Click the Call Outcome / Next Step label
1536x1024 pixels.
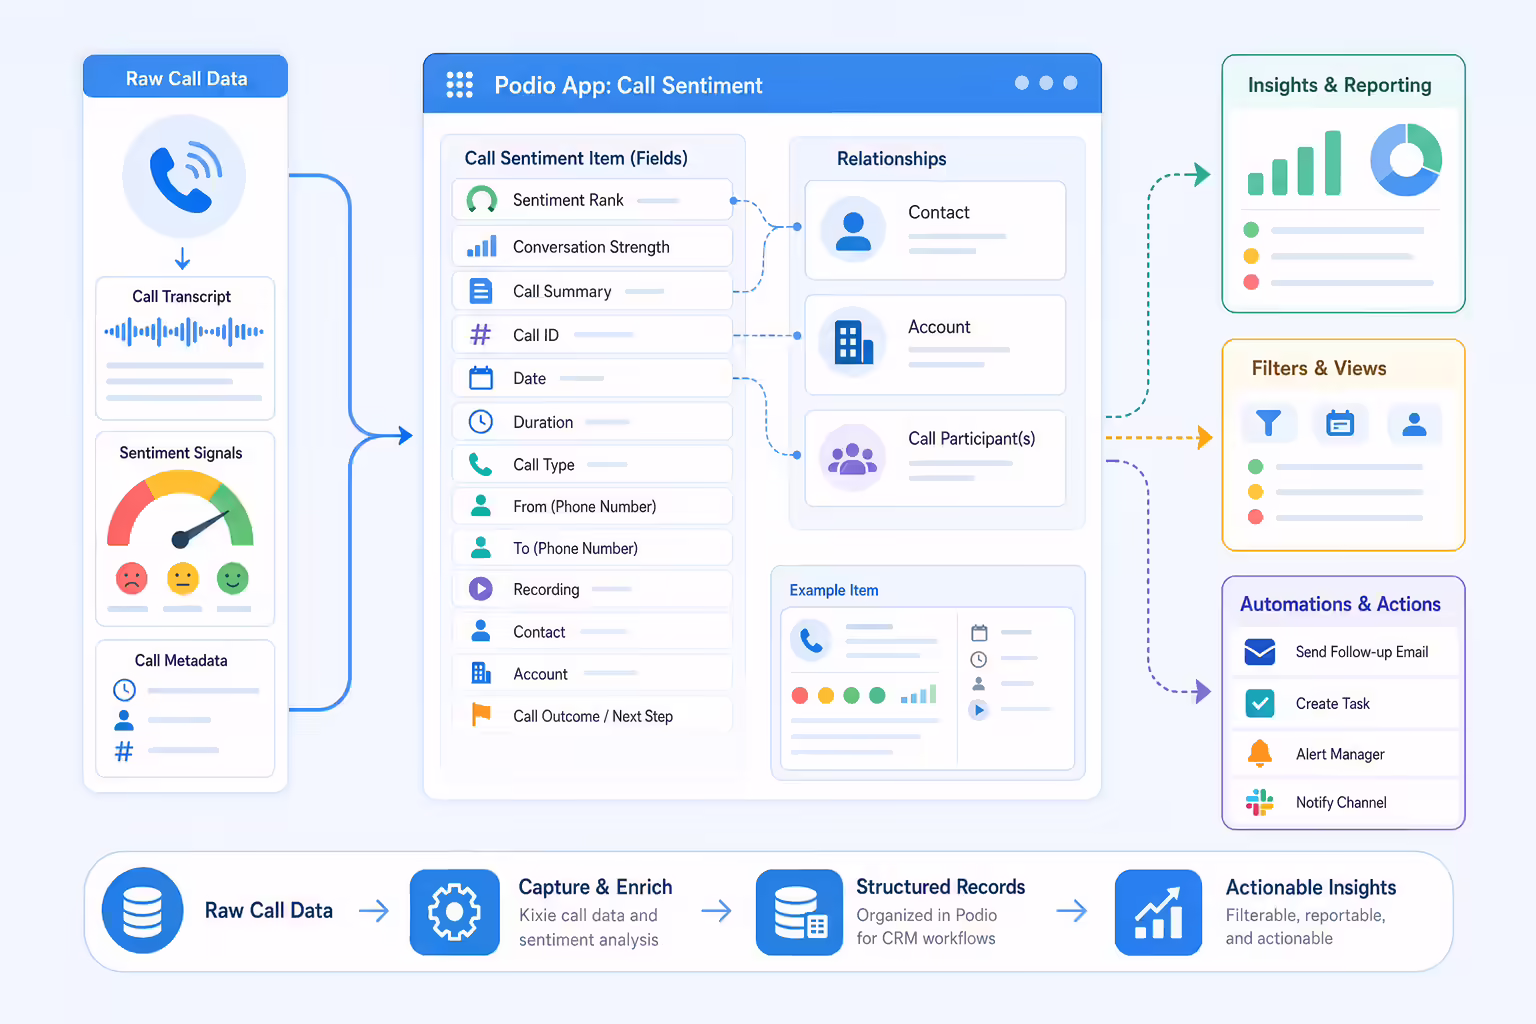pyautogui.click(x=593, y=716)
